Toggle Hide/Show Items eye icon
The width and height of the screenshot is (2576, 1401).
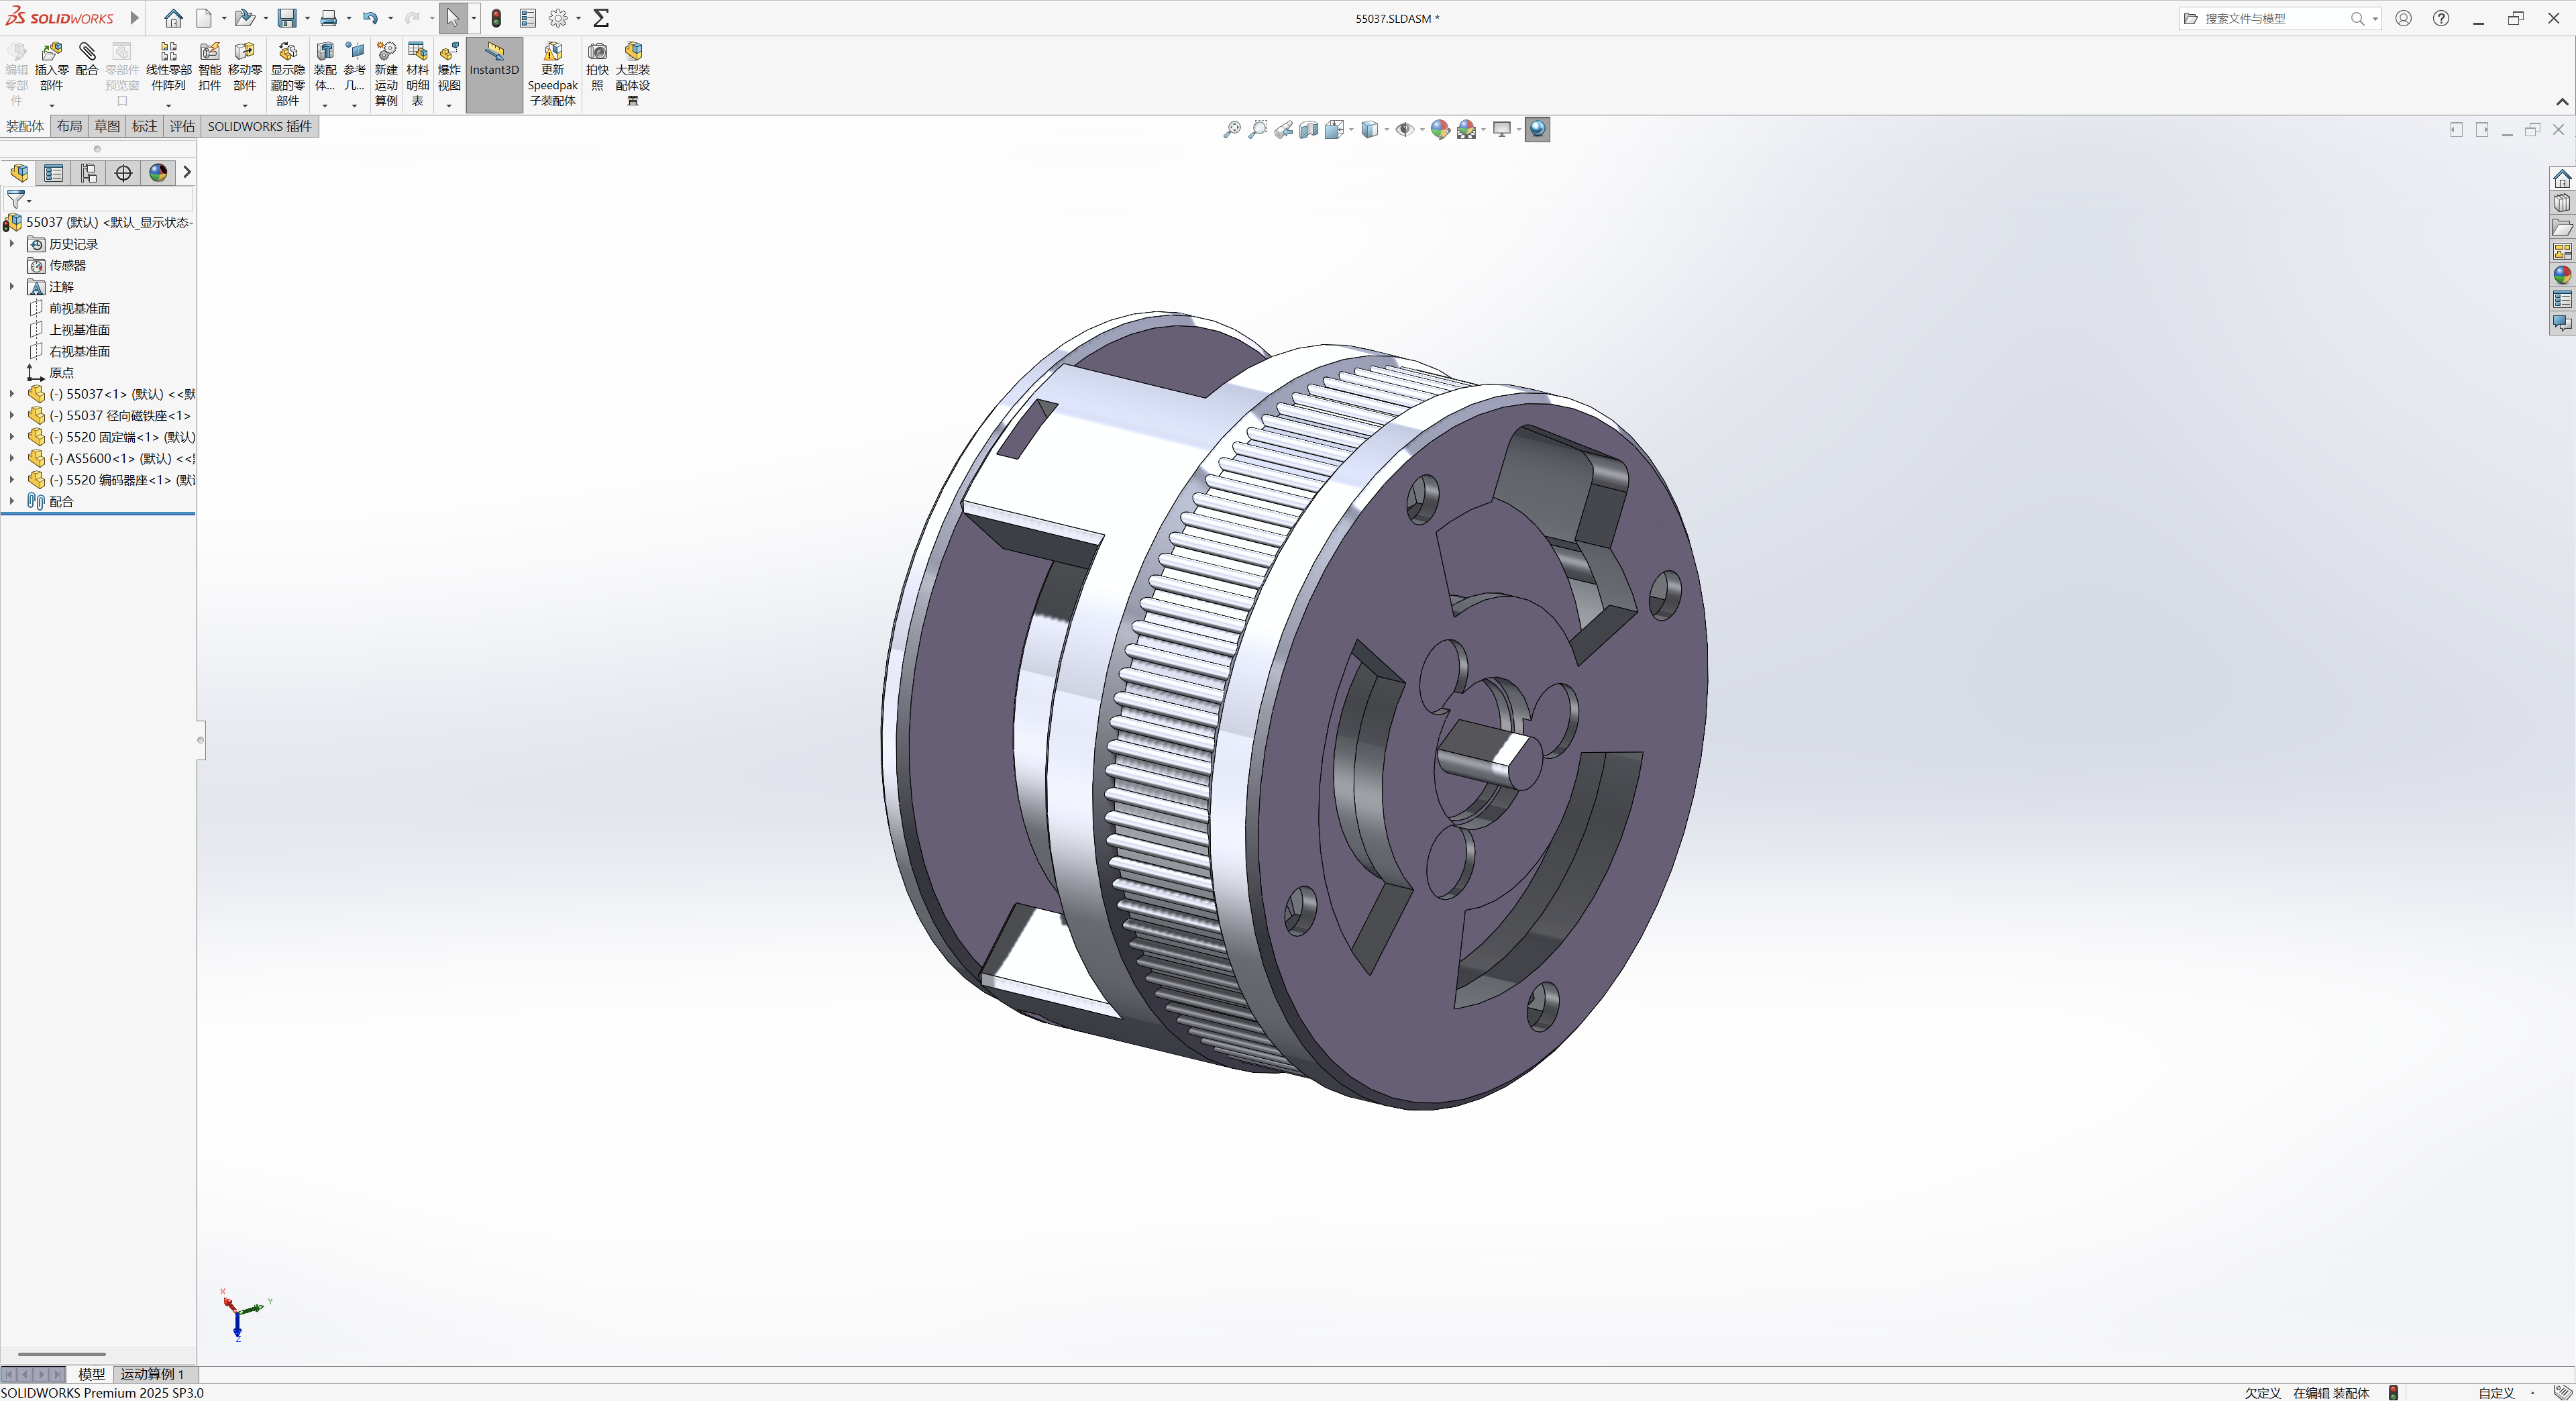click(x=1404, y=130)
